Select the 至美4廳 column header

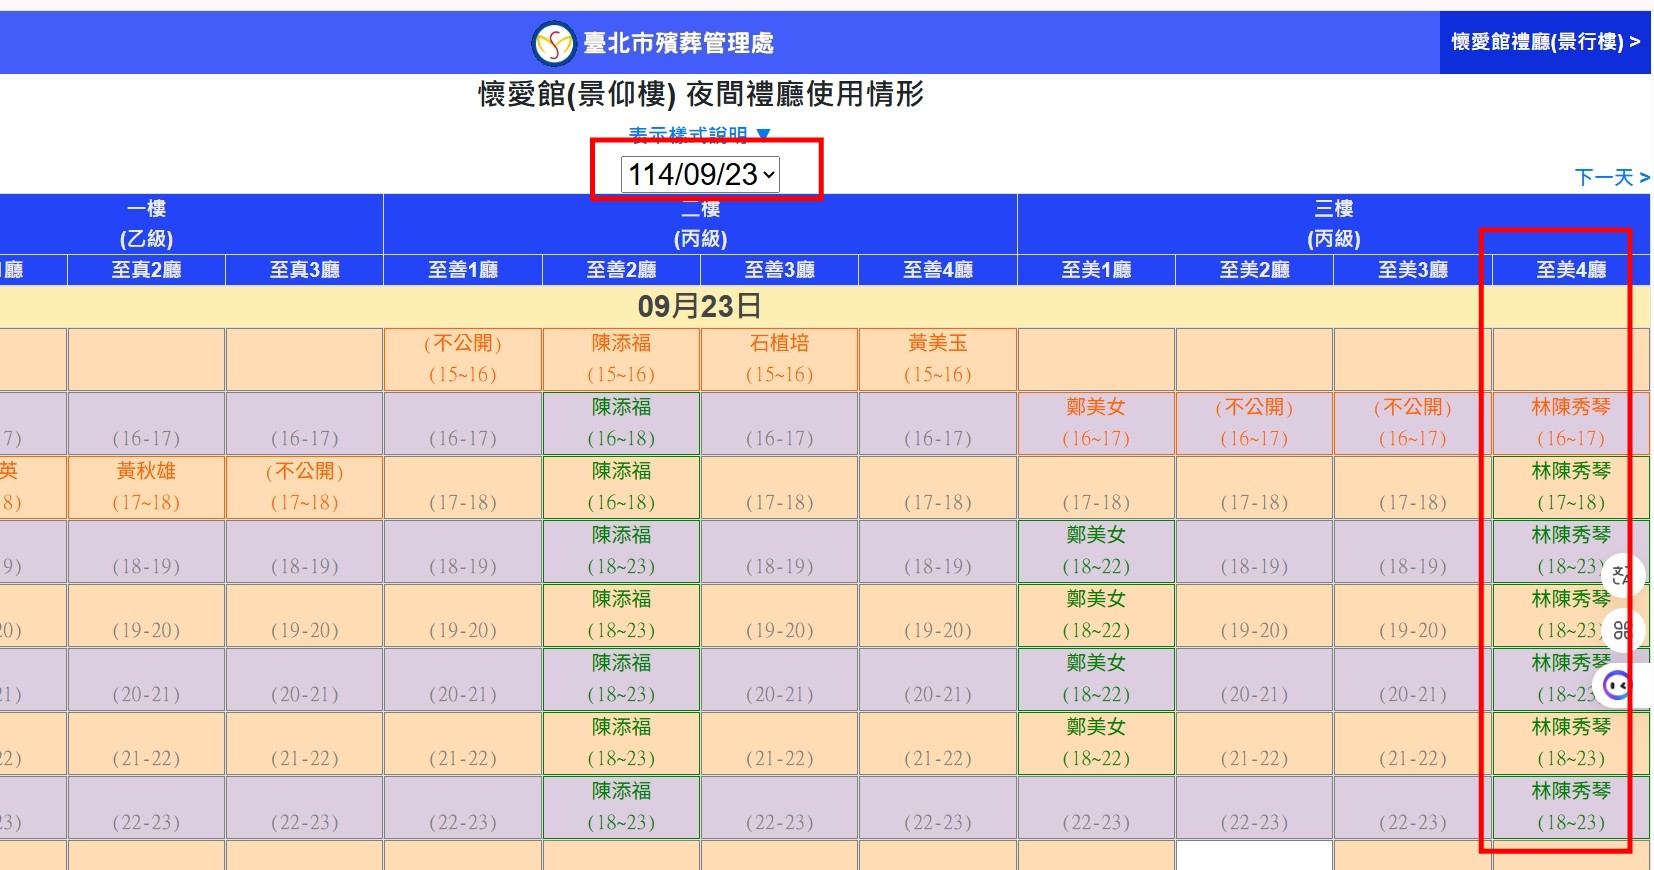[x=1571, y=270]
